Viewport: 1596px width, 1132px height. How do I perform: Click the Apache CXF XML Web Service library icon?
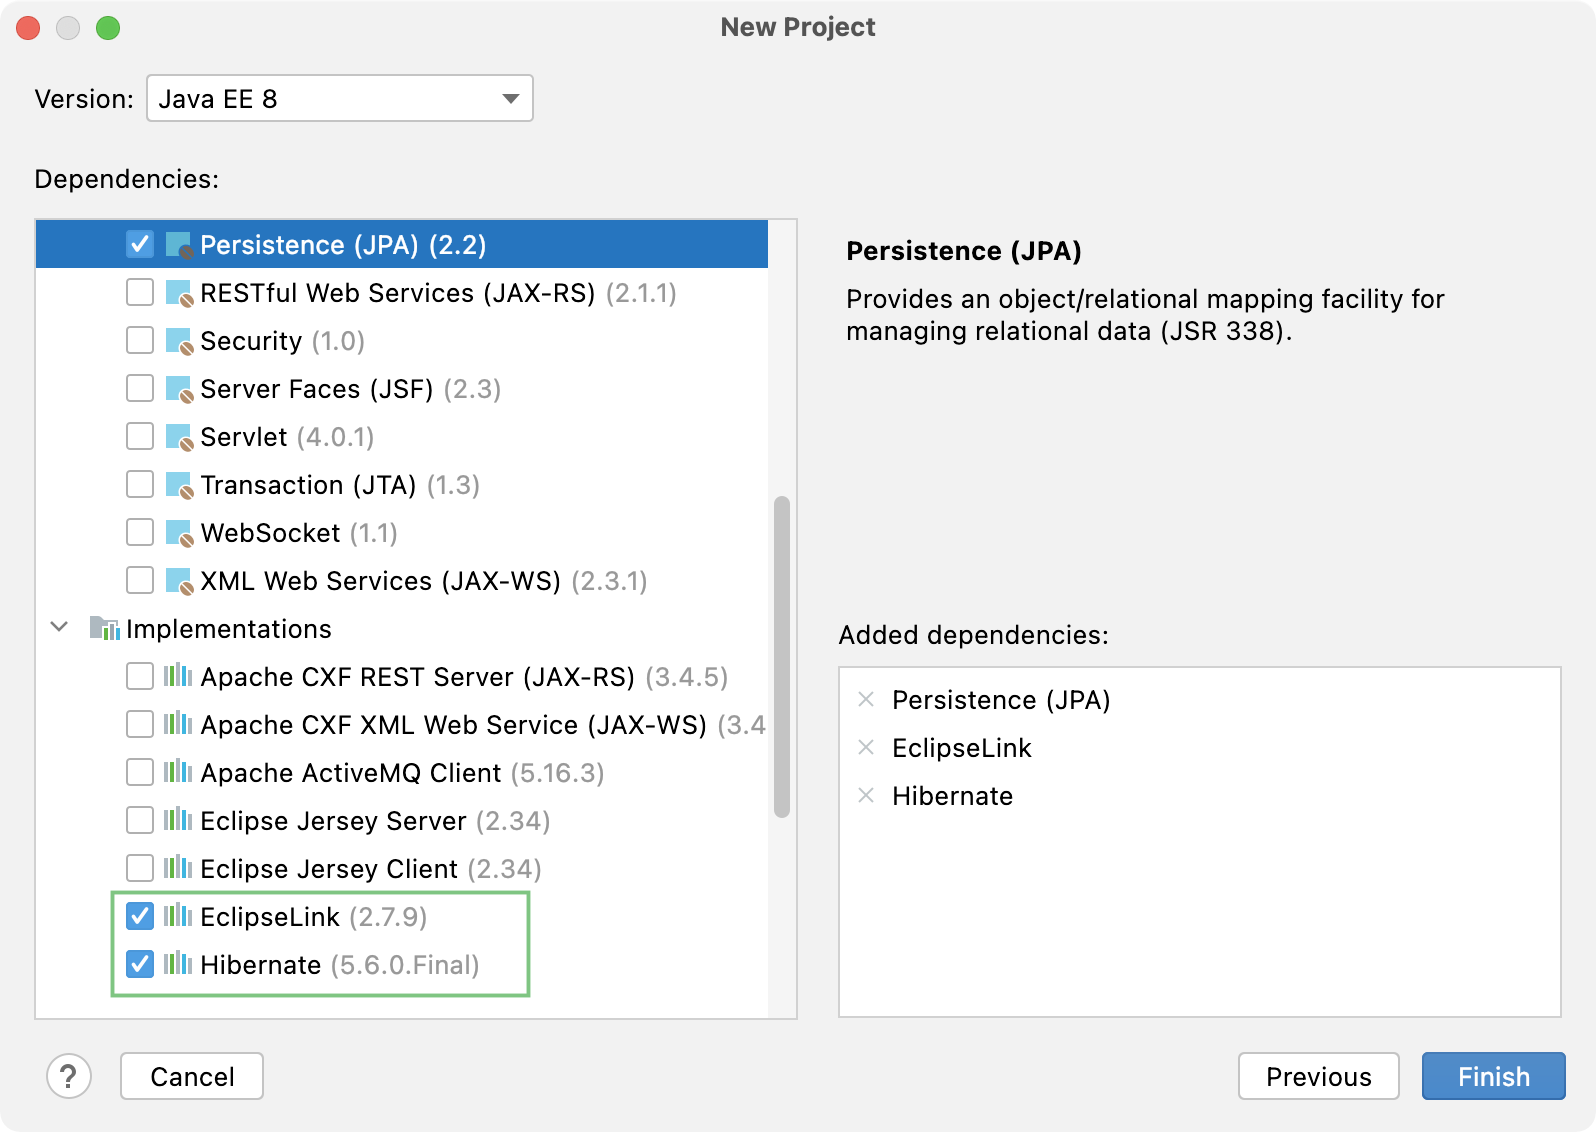click(x=178, y=724)
